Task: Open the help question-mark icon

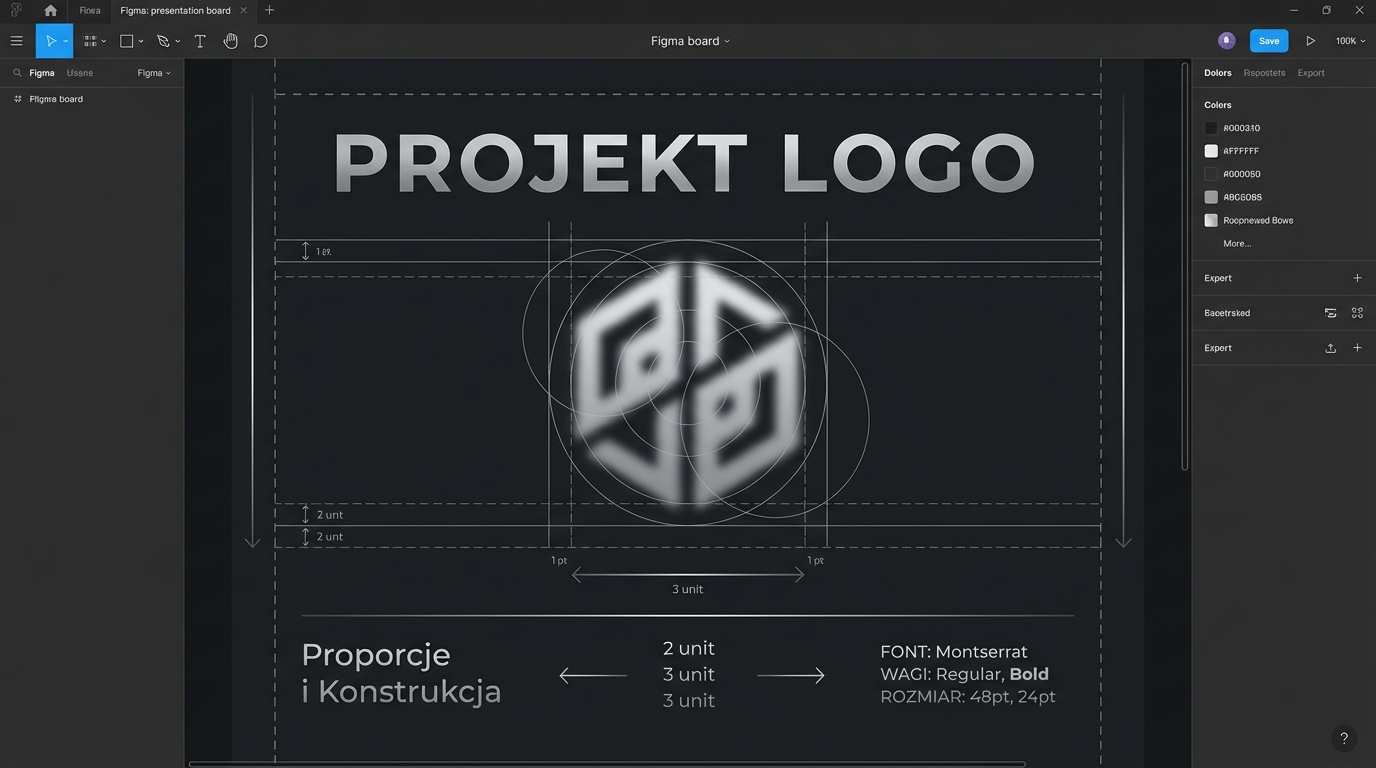Action: click(x=1344, y=738)
